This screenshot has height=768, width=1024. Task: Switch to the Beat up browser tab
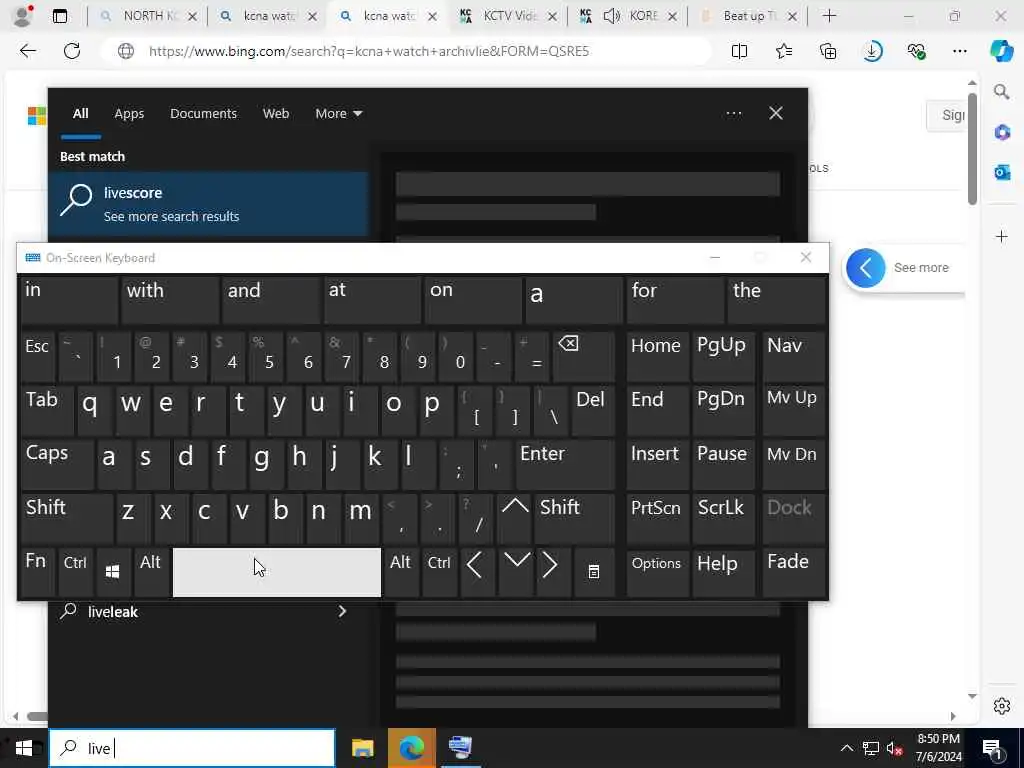pyautogui.click(x=748, y=16)
